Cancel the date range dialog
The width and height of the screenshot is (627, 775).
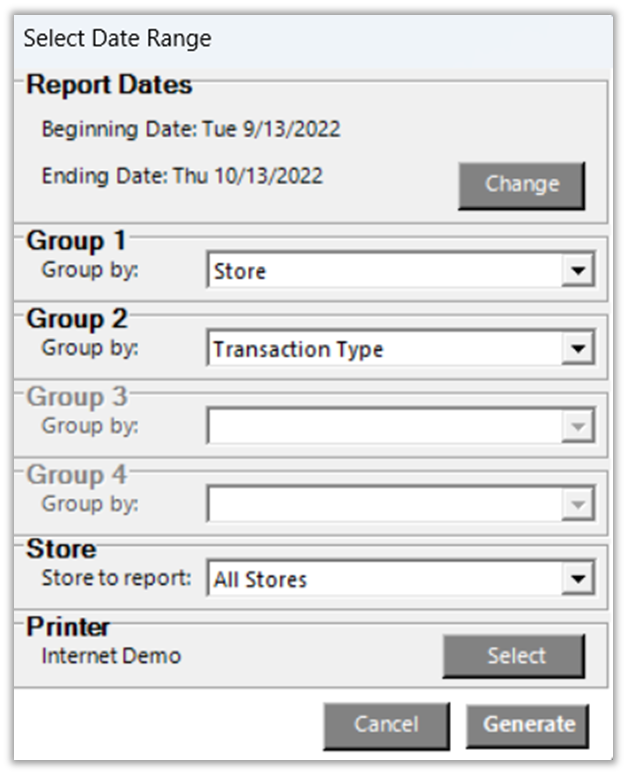pos(386,725)
